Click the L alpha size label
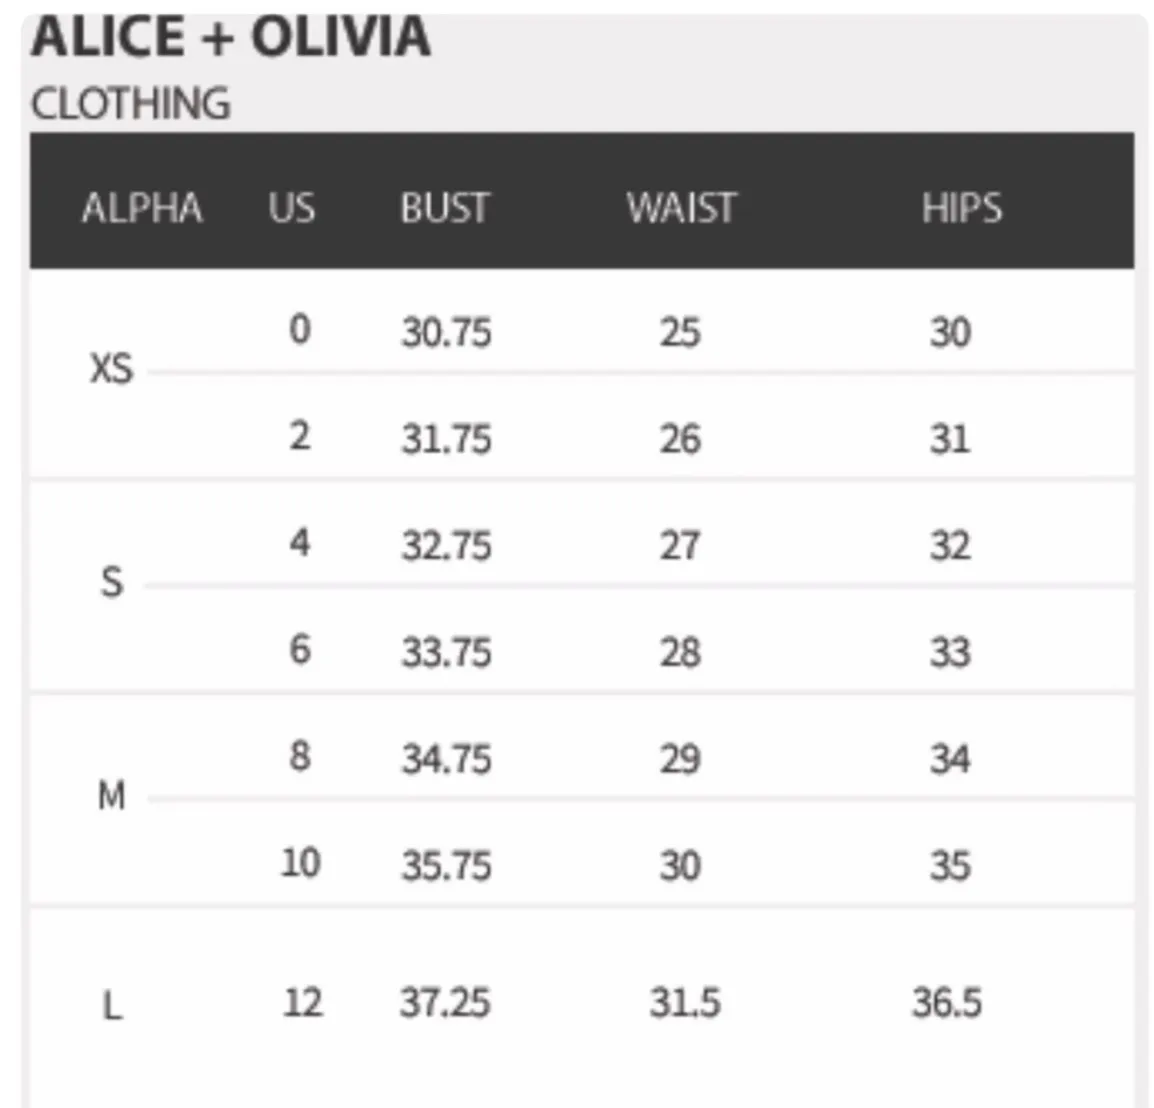1154x1108 pixels. (x=113, y=1004)
